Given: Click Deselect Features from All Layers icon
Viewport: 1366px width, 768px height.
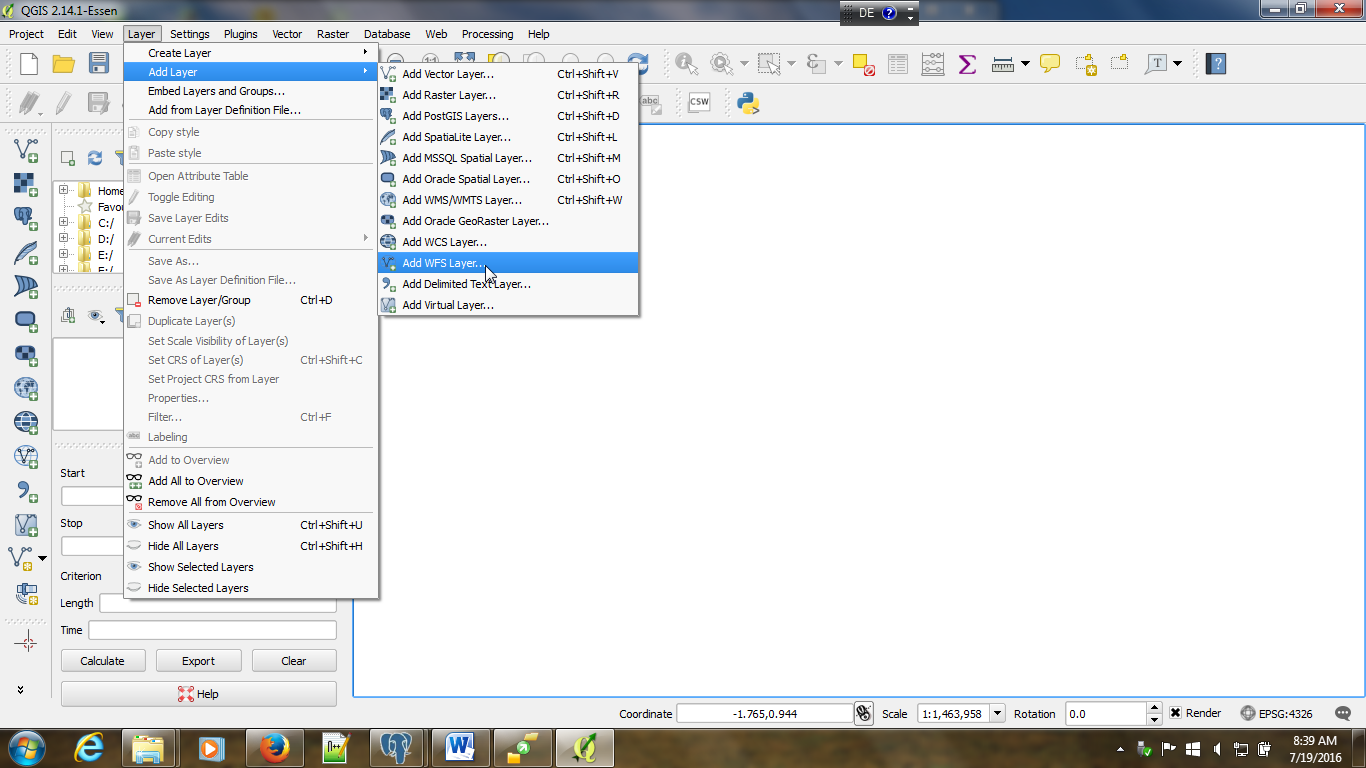Looking at the screenshot, I should 864,64.
